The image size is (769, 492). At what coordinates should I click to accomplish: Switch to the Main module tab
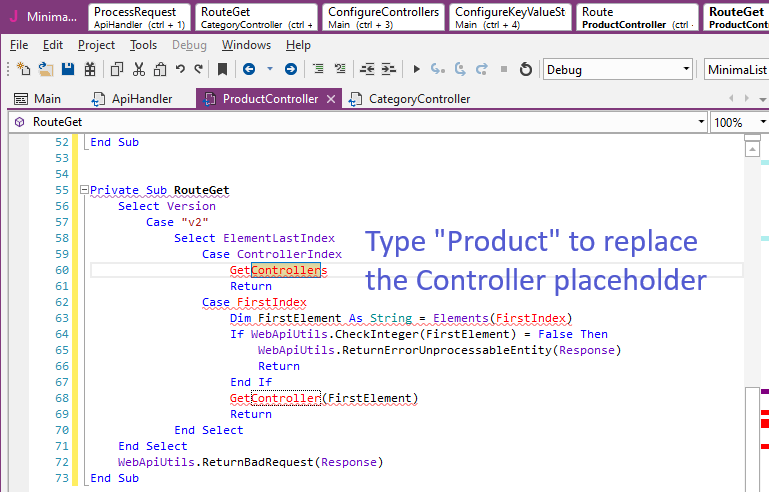(x=38, y=99)
